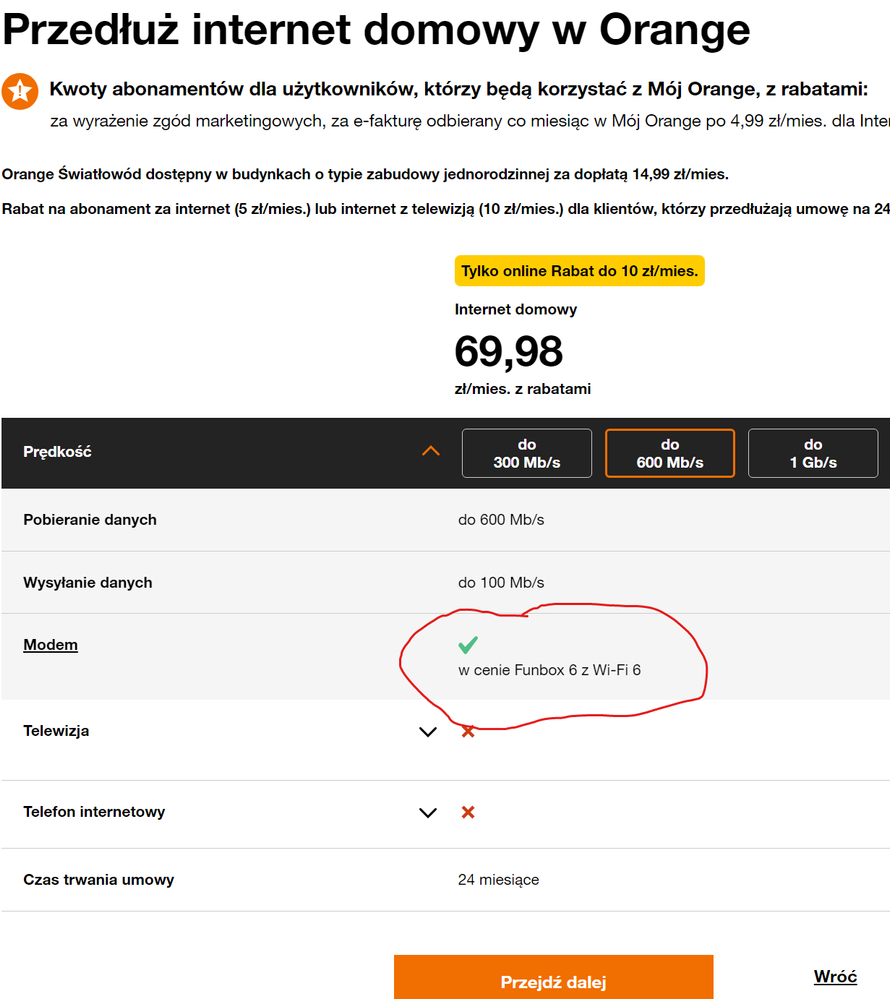Click the Funbox 6 z Wi-Fi 6 text

coord(549,670)
